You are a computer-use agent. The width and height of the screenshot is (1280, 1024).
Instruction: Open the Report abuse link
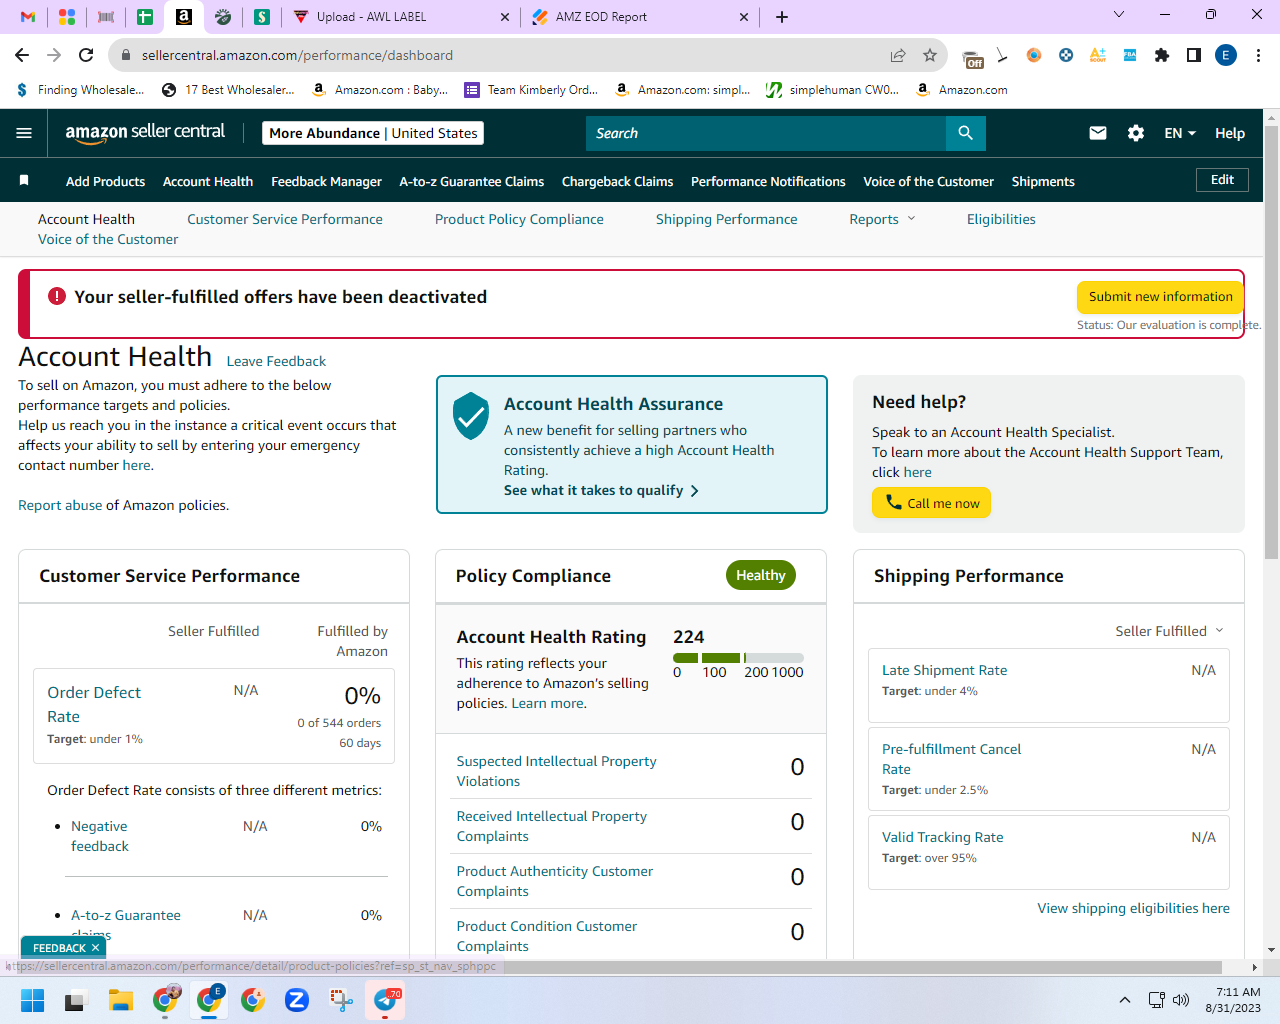tap(60, 505)
